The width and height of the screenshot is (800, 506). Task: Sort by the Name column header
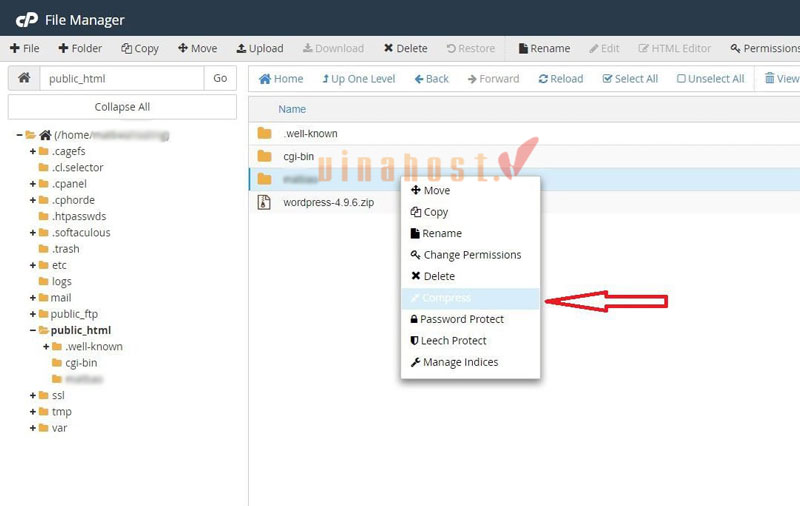292,109
